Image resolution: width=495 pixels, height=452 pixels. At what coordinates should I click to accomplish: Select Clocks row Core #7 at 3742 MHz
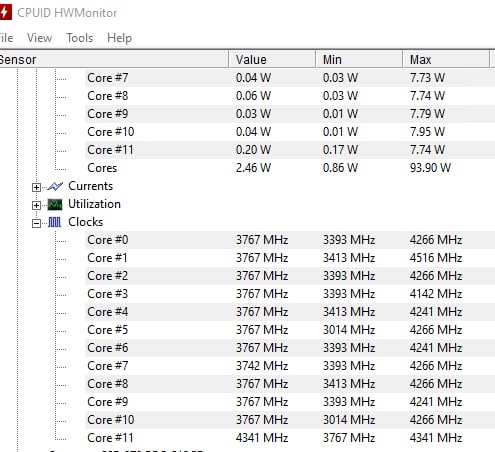coord(290,366)
